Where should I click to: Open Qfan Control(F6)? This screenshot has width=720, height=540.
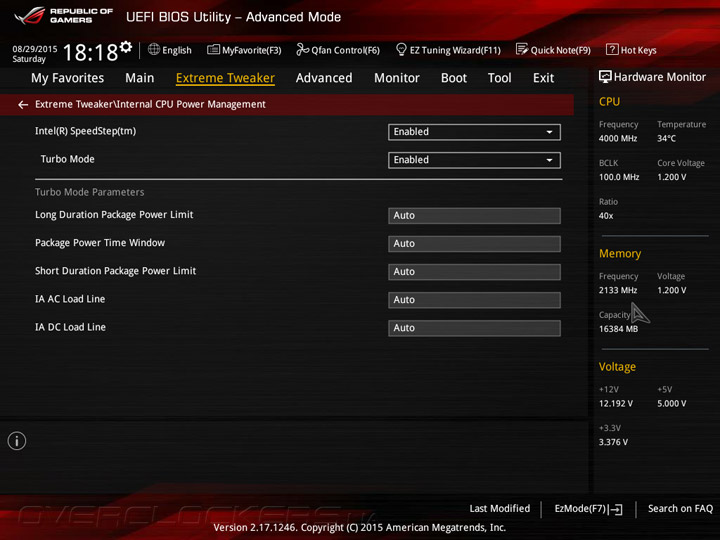tap(338, 50)
